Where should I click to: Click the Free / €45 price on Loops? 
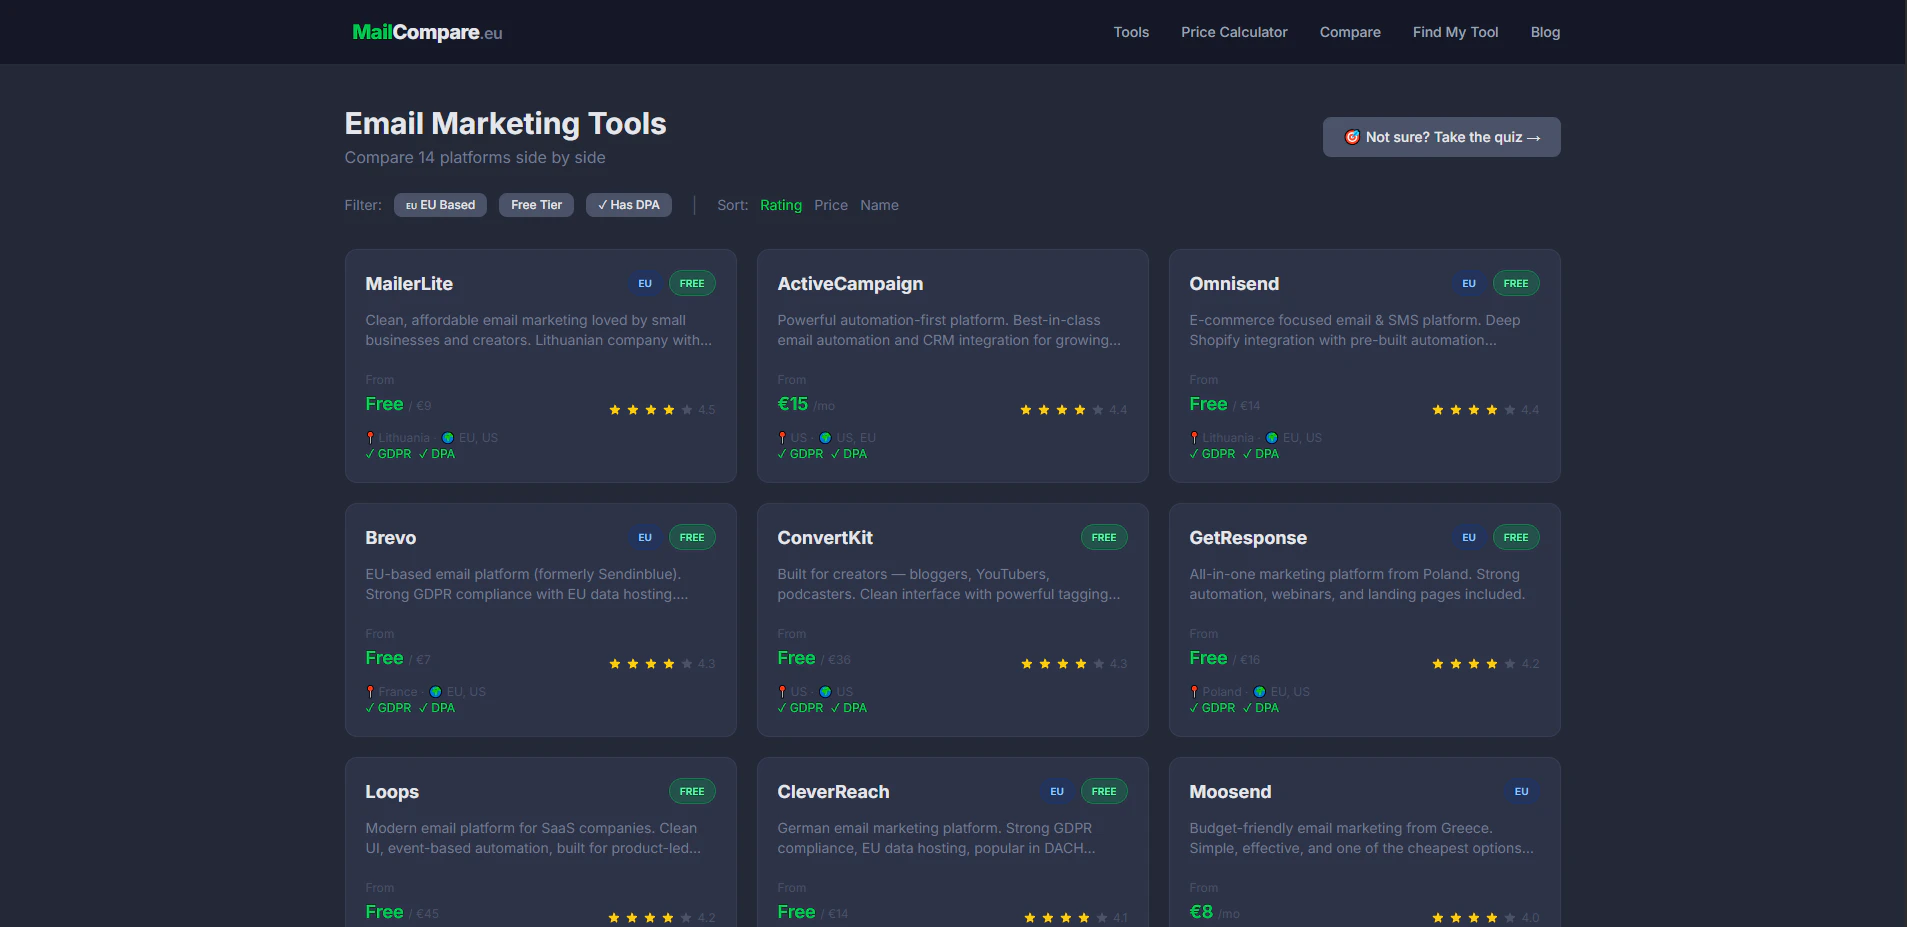402,912
